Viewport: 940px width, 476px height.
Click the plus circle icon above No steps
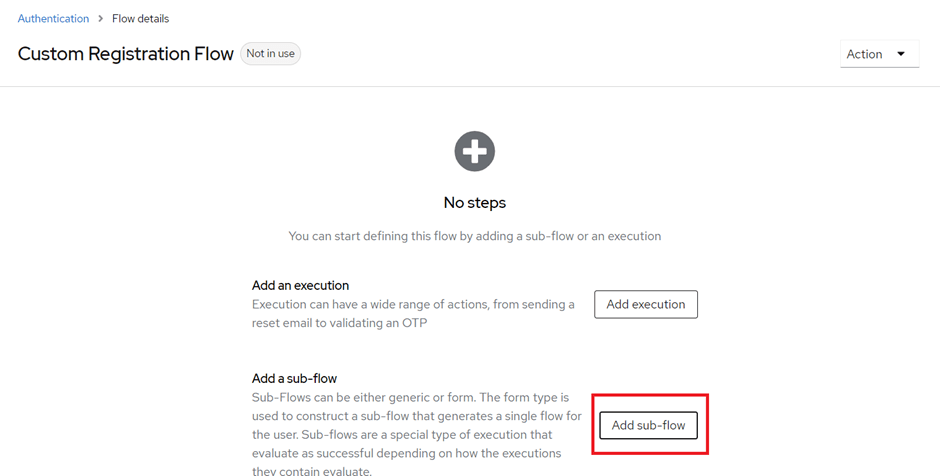(x=474, y=151)
